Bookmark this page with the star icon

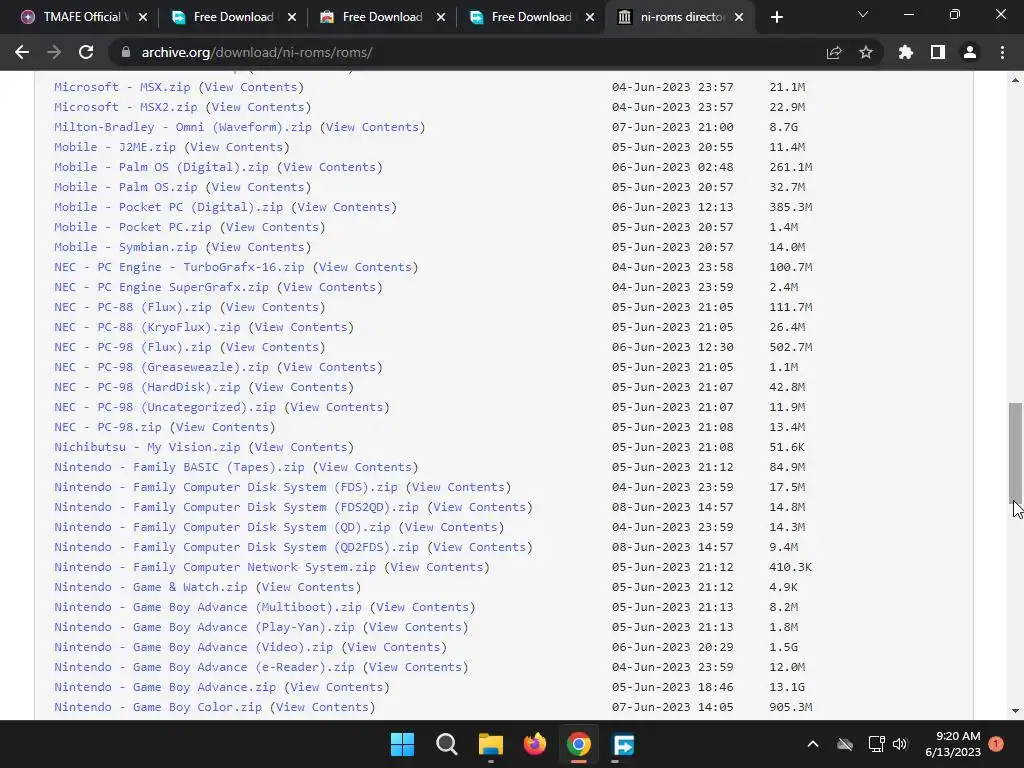tap(866, 52)
